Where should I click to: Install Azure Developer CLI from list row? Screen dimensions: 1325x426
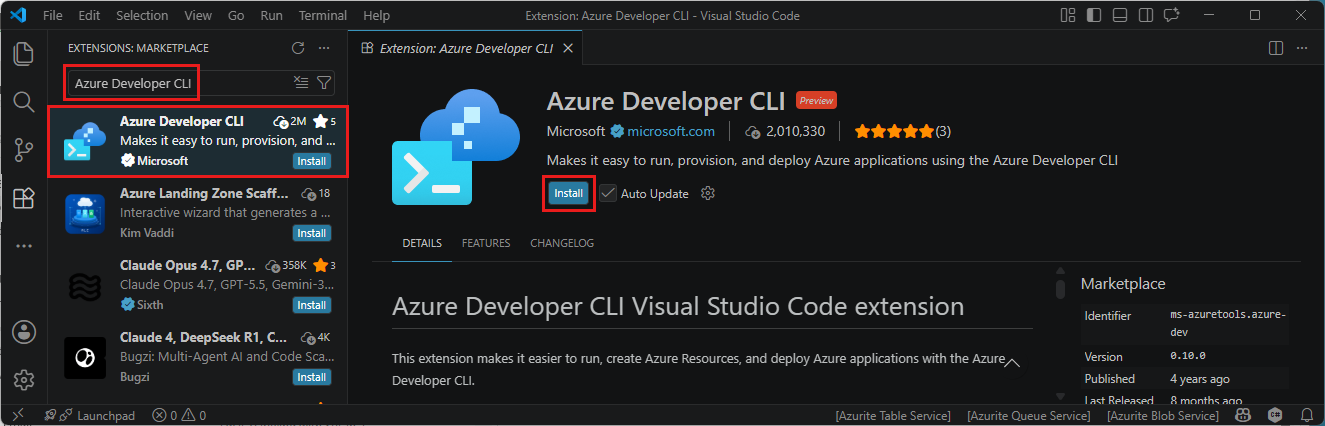click(x=312, y=161)
